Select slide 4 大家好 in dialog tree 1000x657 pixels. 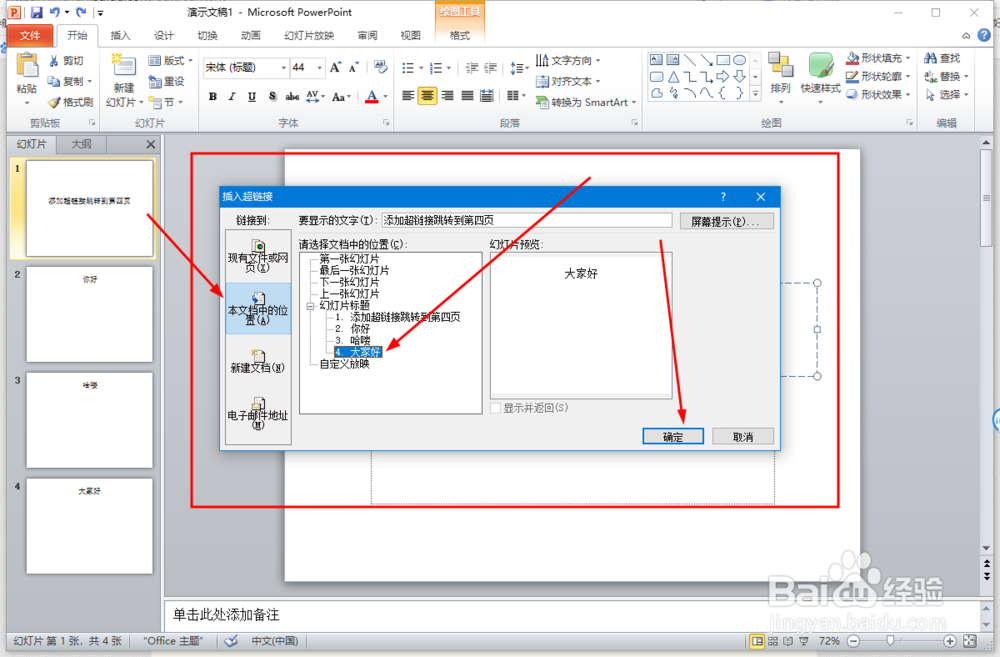point(358,351)
